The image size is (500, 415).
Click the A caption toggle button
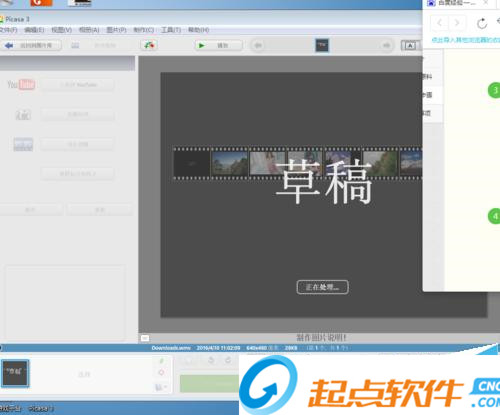point(410,46)
